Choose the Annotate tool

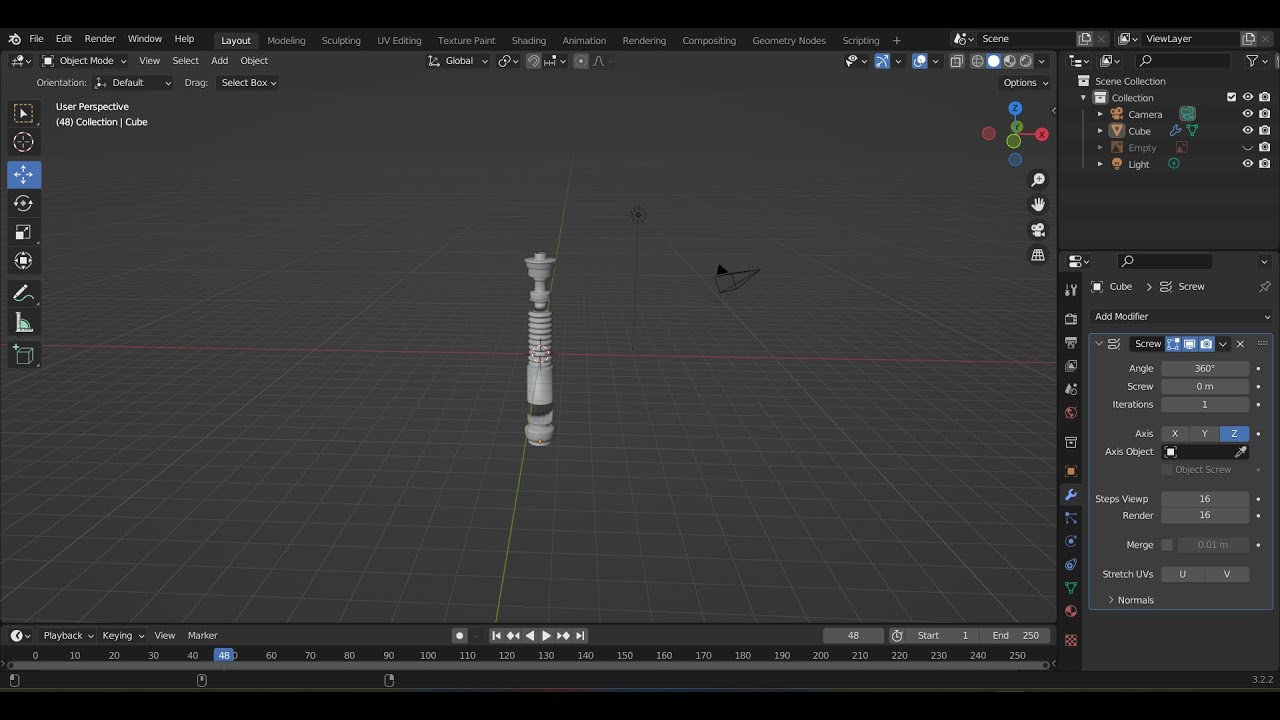click(x=24, y=294)
